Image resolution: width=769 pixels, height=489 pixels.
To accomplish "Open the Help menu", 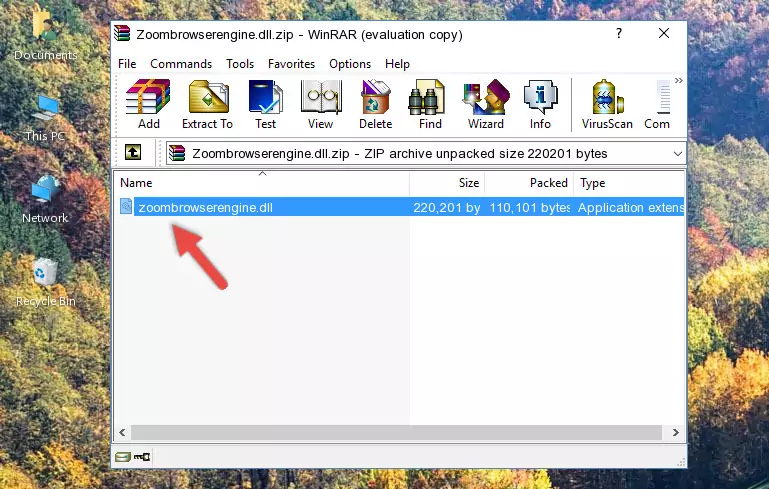I will [x=397, y=64].
